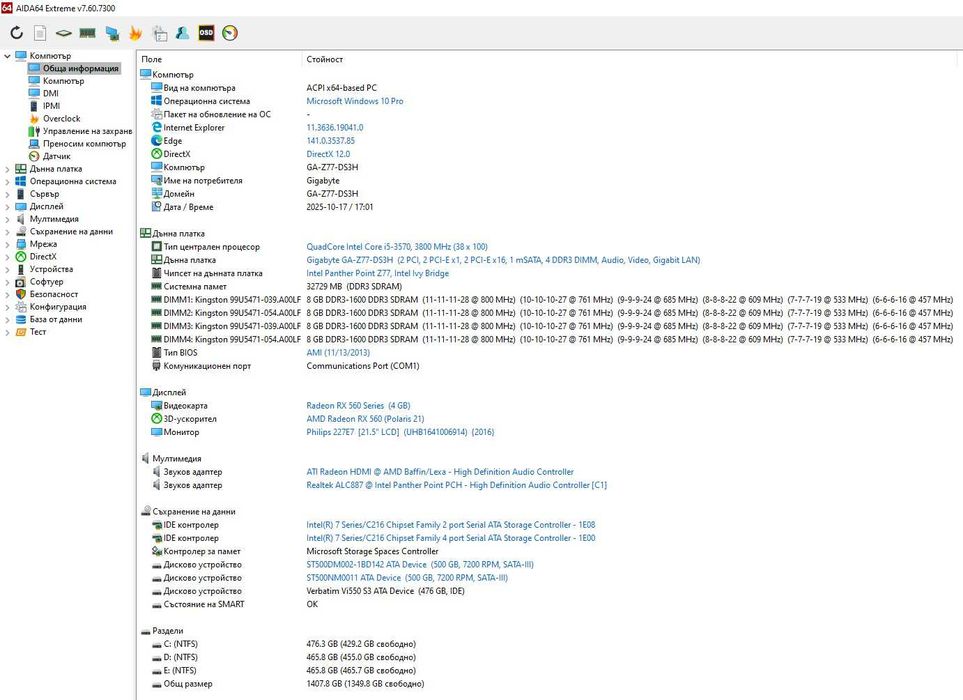Viewport: 963px width, 700px height.
Task: Open Radeon RX 560 Series (4 GB) link
Action: tap(359, 406)
